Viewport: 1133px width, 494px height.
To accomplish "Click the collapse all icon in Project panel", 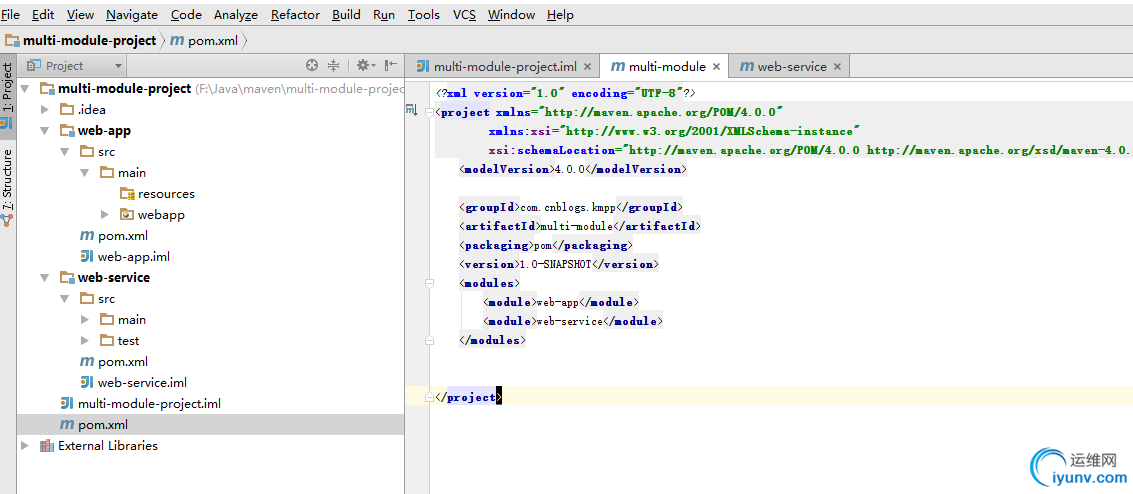I will click(333, 66).
